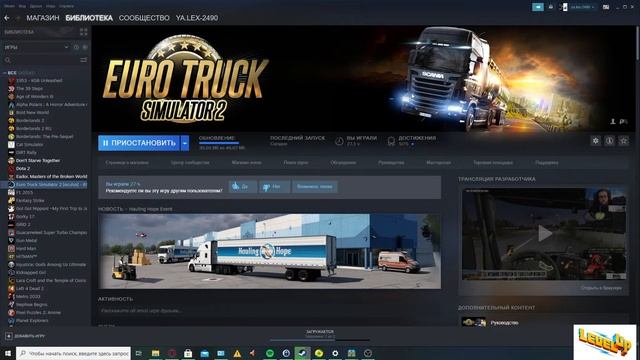Viewport: 640px width, 360px height.
Task: Open the YA.LEX-2490 profile tab
Action: [197, 18]
